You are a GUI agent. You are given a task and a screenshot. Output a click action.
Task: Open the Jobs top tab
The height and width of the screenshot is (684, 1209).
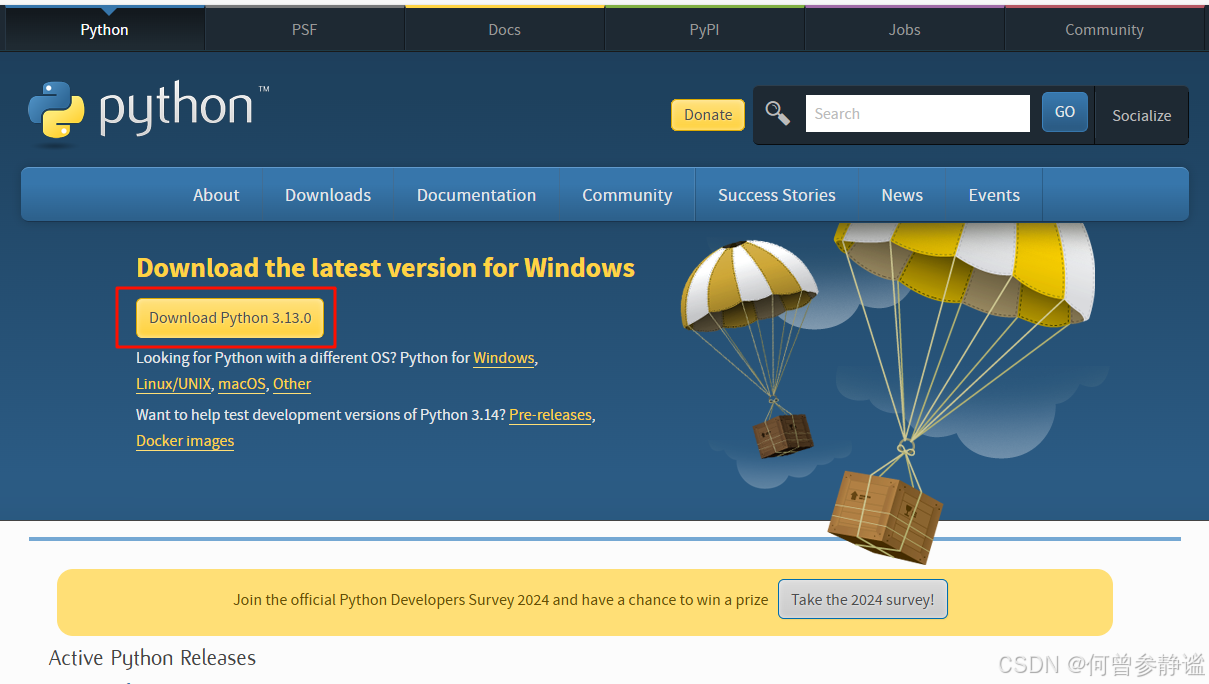click(904, 29)
